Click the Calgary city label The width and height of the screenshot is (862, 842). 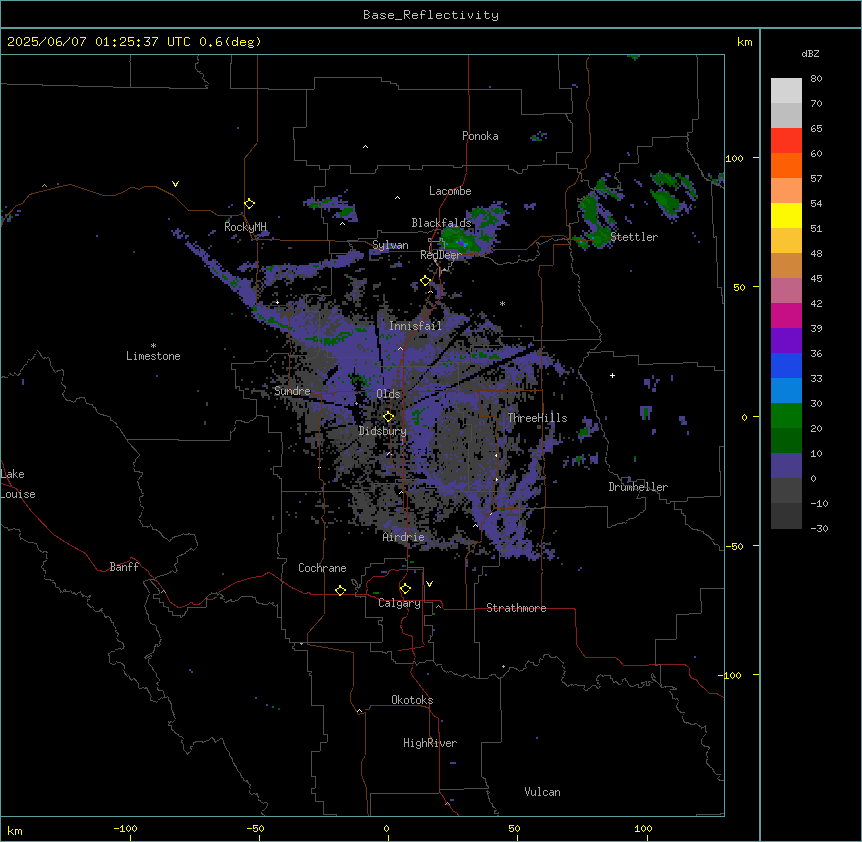click(399, 603)
